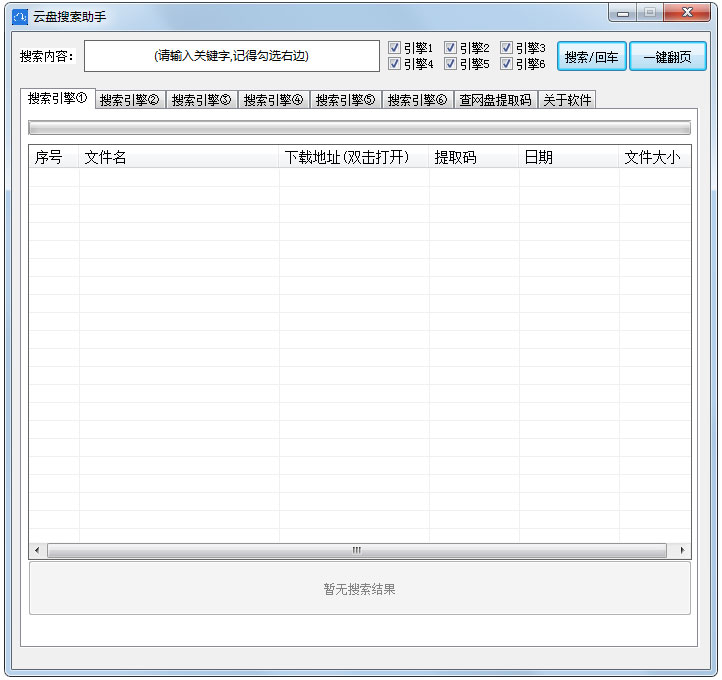This screenshot has height=680, width=722.
Task: Minimize the 云盘搜索助手 window
Action: [x=623, y=13]
